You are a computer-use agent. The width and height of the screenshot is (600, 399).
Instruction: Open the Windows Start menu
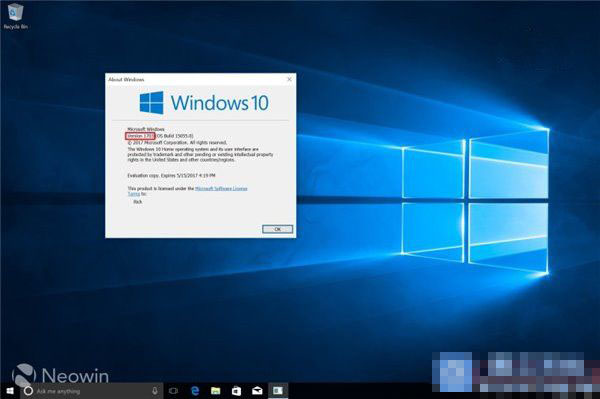pos(10,391)
